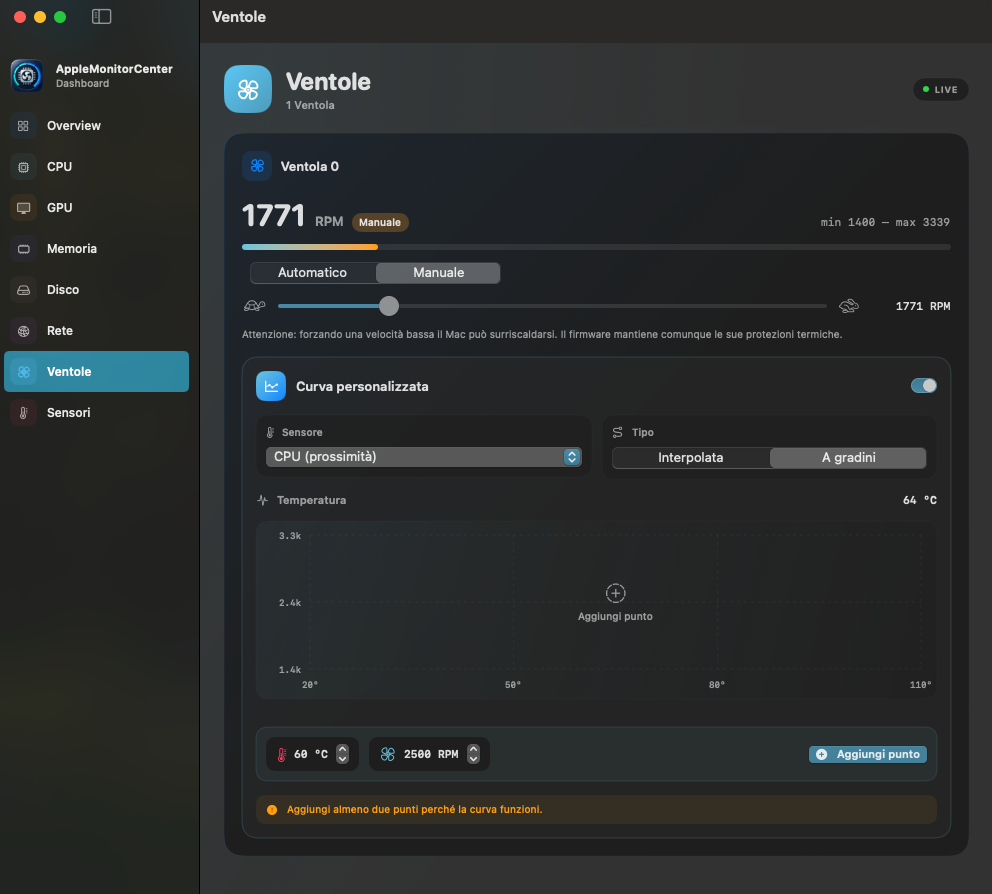Click the Sensore thermometer label icon

click(x=270, y=433)
